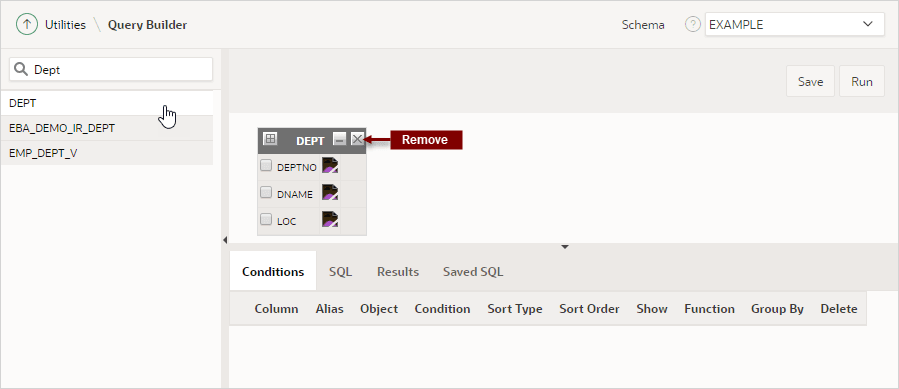The width and height of the screenshot is (899, 389).
Task: Click the Alias header
Action: coord(330,309)
